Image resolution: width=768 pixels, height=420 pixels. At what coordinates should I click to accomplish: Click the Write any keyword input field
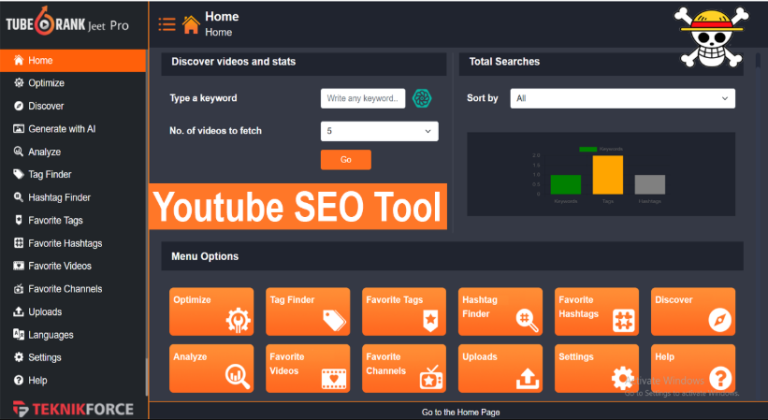click(x=363, y=99)
